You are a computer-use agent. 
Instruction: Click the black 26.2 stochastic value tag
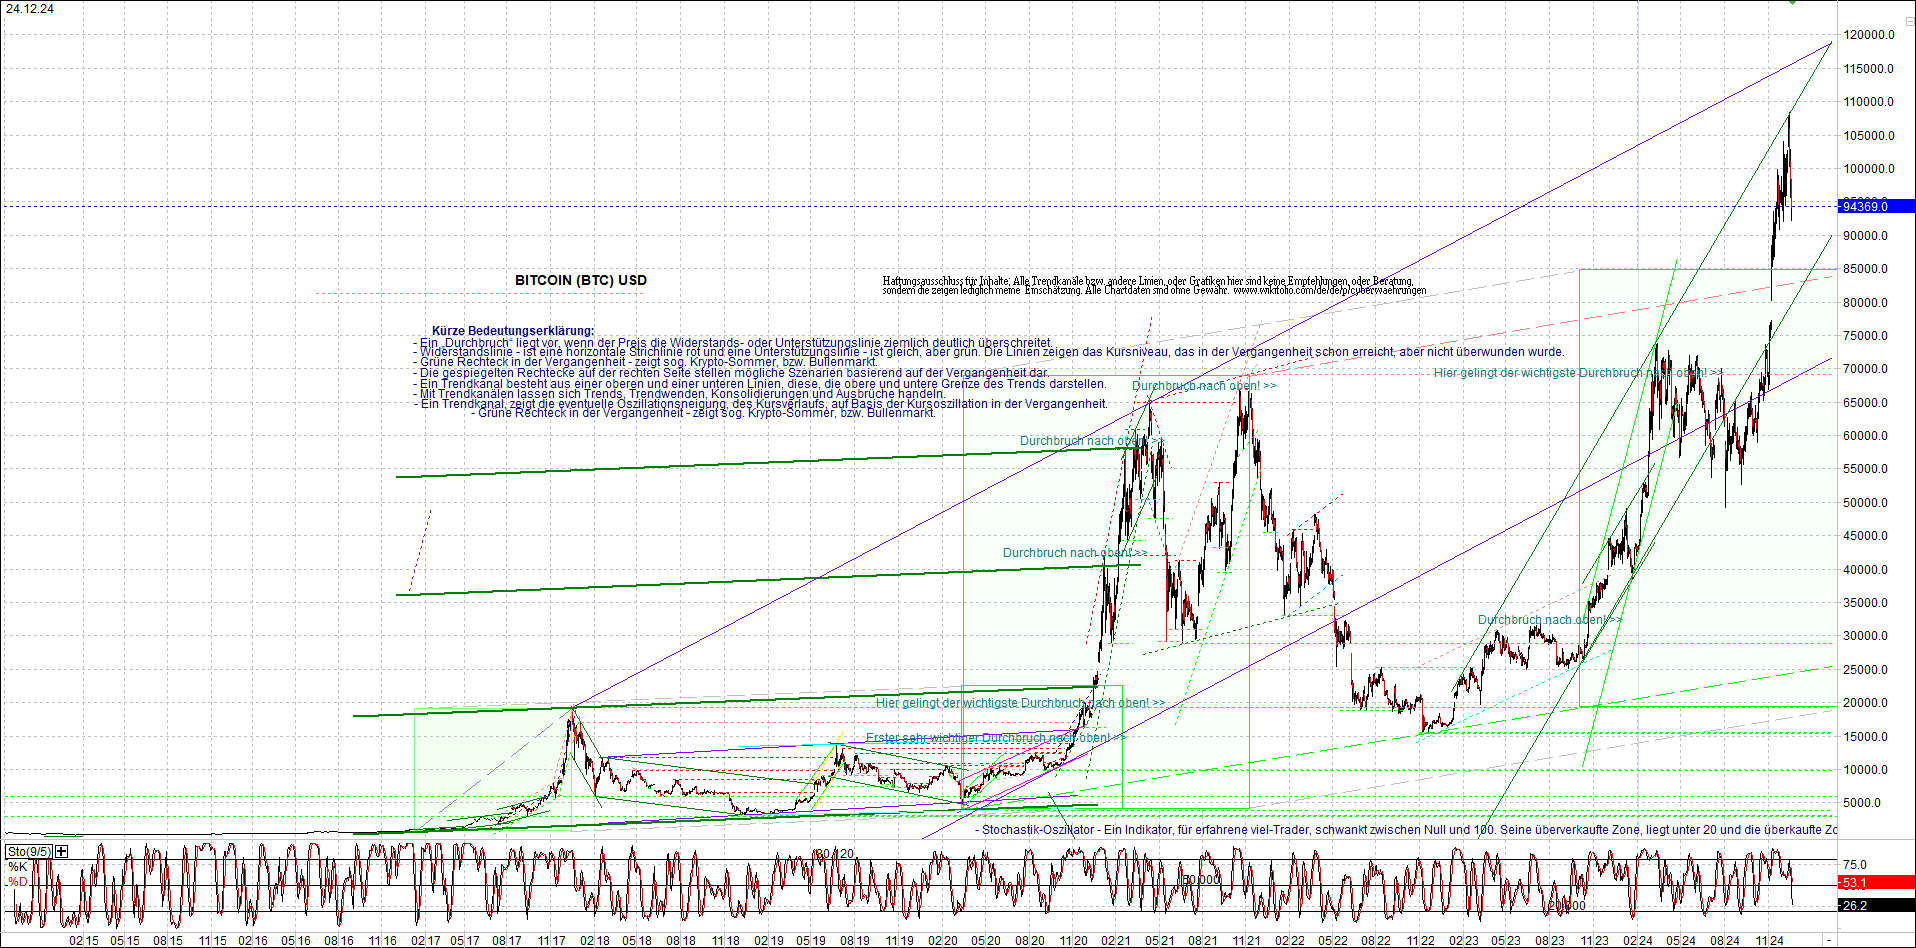pyautogui.click(x=1876, y=905)
